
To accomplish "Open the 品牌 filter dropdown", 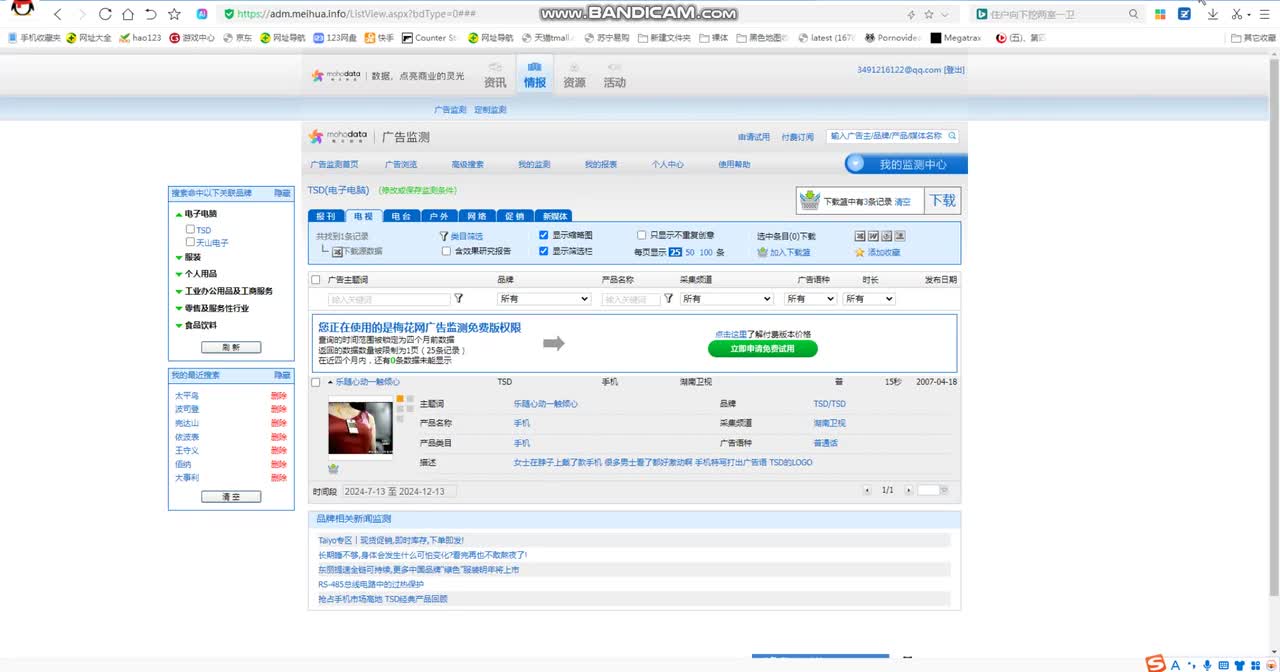I will (544, 298).
